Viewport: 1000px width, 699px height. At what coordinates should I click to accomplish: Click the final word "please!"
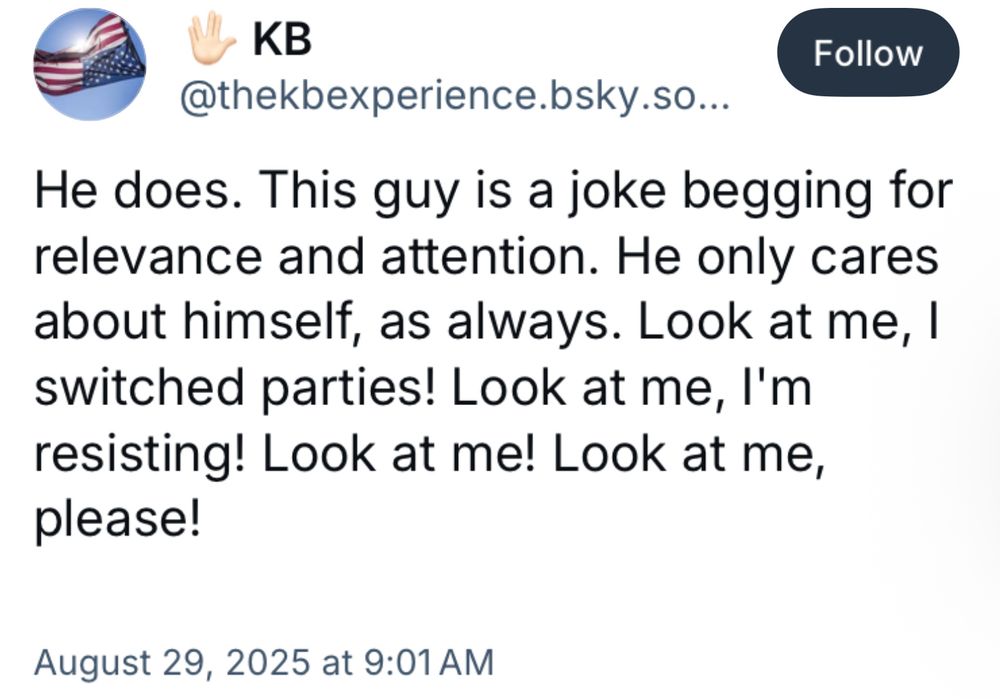pyautogui.click(x=117, y=518)
